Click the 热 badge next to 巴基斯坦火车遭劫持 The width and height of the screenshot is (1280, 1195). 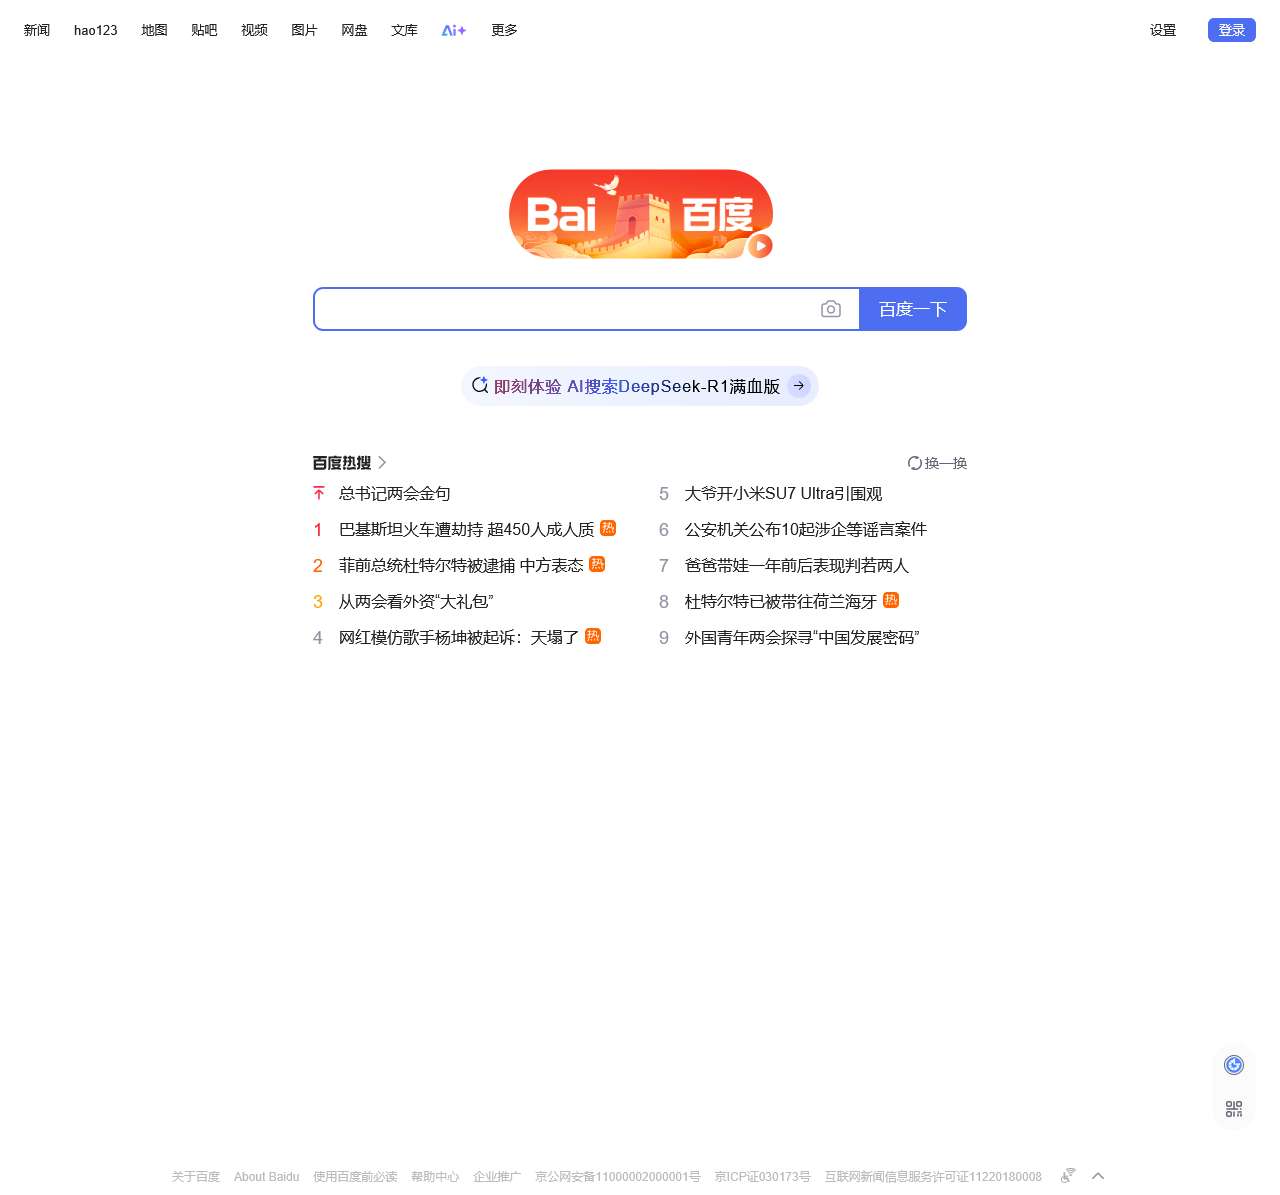tap(608, 528)
